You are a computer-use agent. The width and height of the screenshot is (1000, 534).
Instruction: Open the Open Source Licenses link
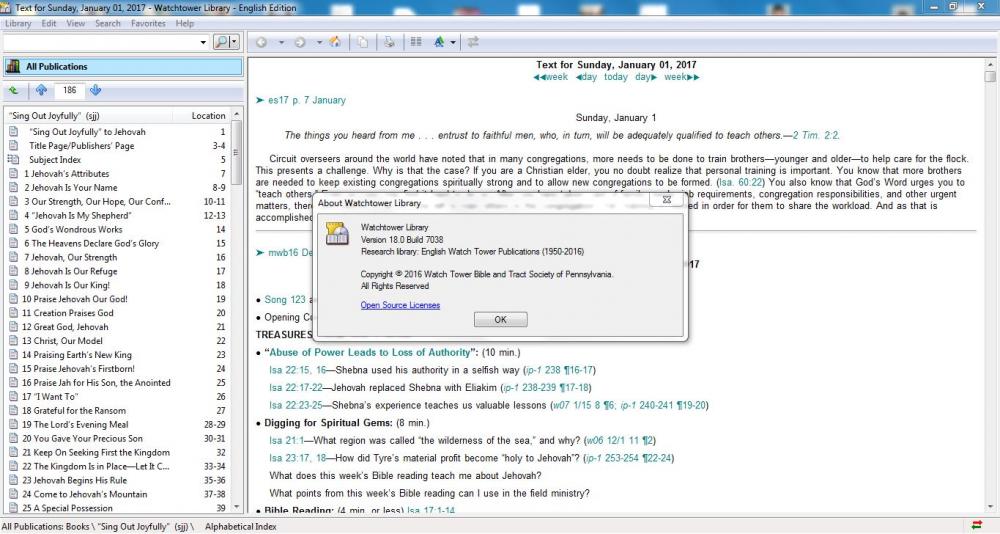[x=400, y=305]
